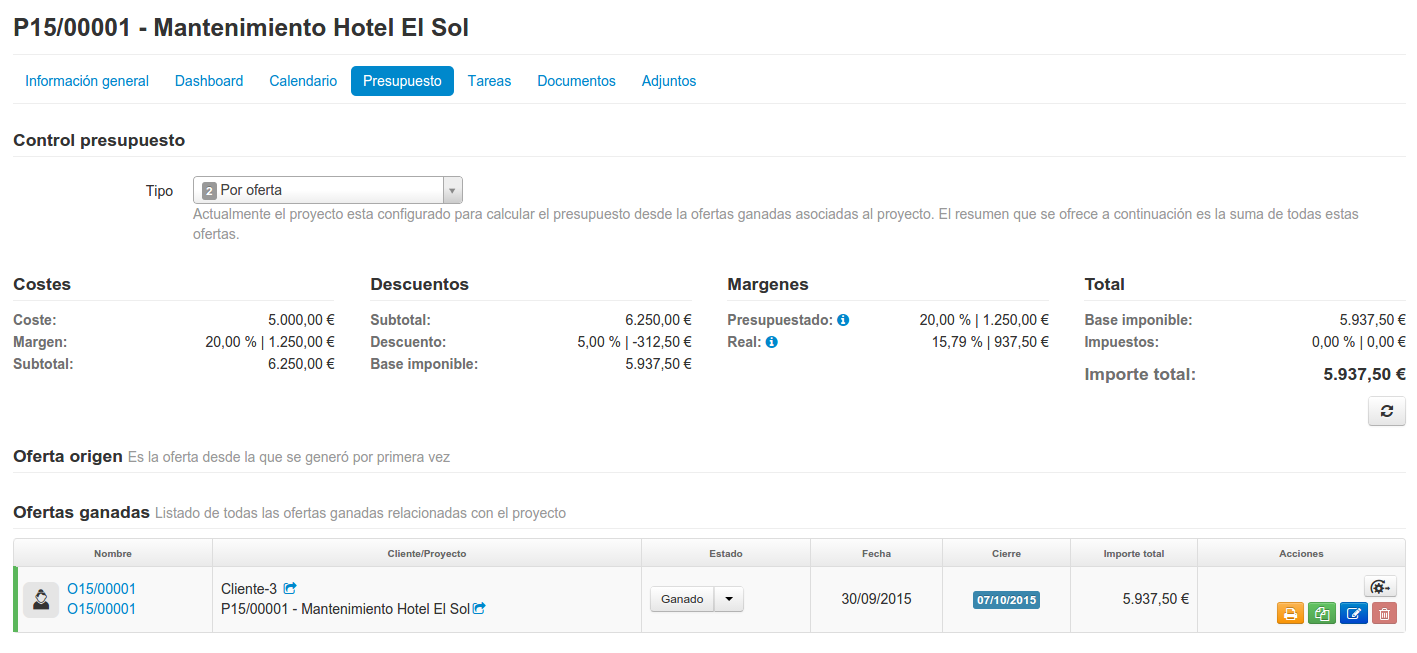Select the Presupuesto tab
Viewport: 1417px width, 653px height.
click(402, 81)
